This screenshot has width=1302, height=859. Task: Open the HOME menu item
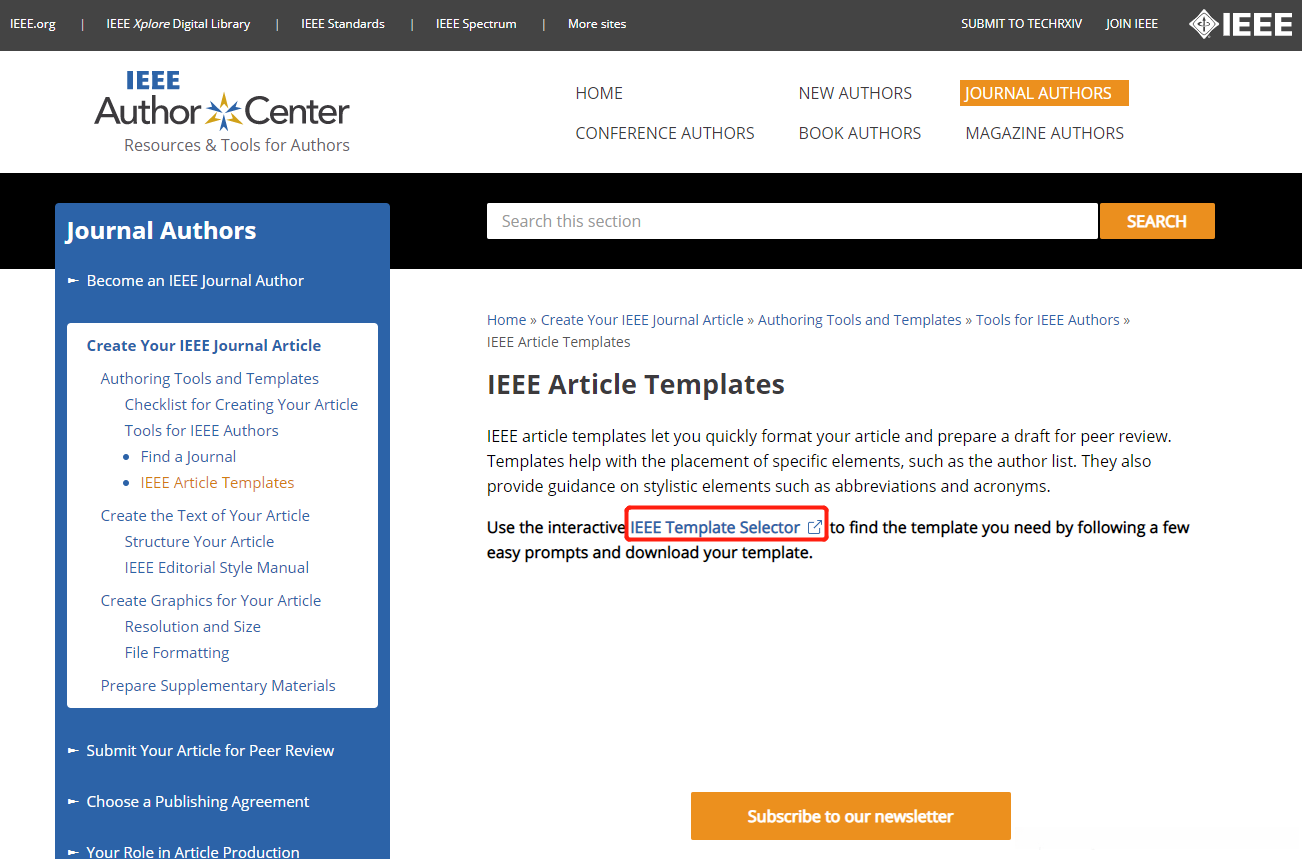pos(599,93)
